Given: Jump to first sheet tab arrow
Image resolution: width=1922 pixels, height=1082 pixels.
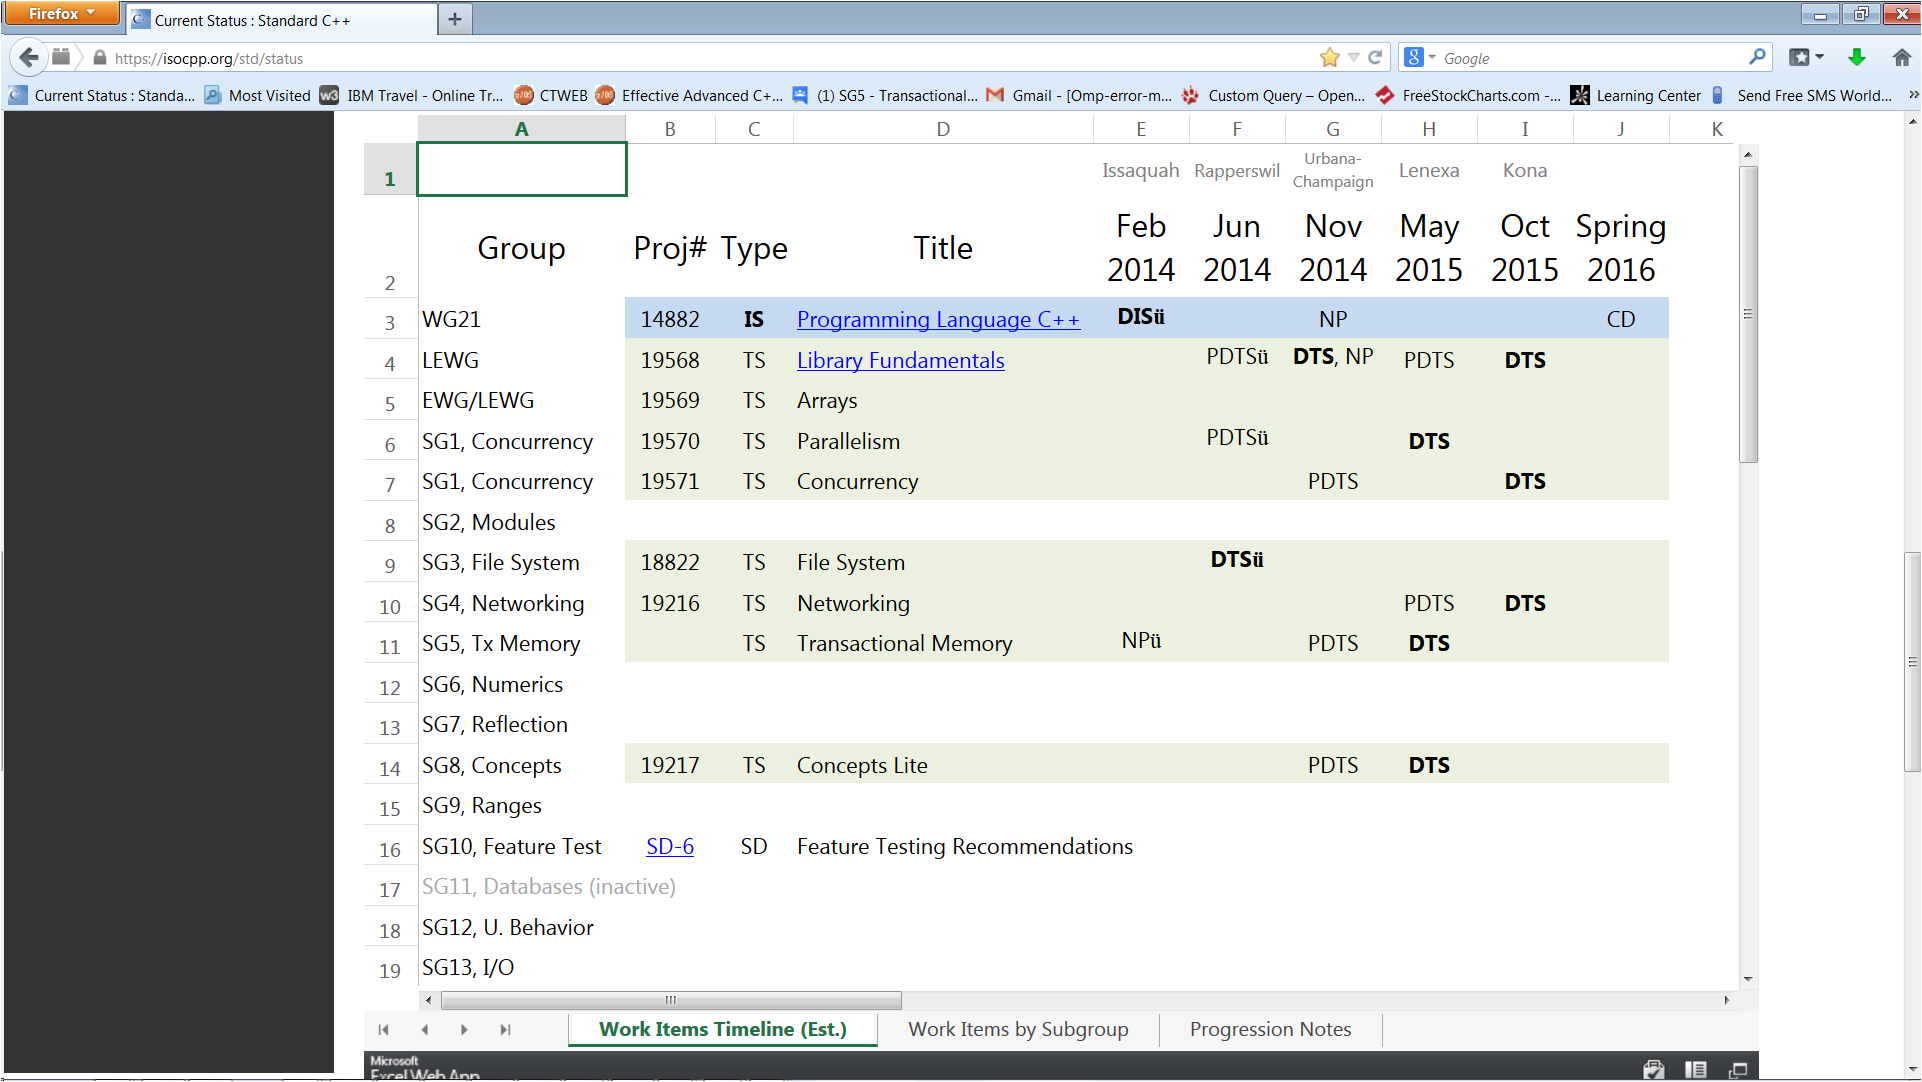Looking at the screenshot, I should (383, 1029).
